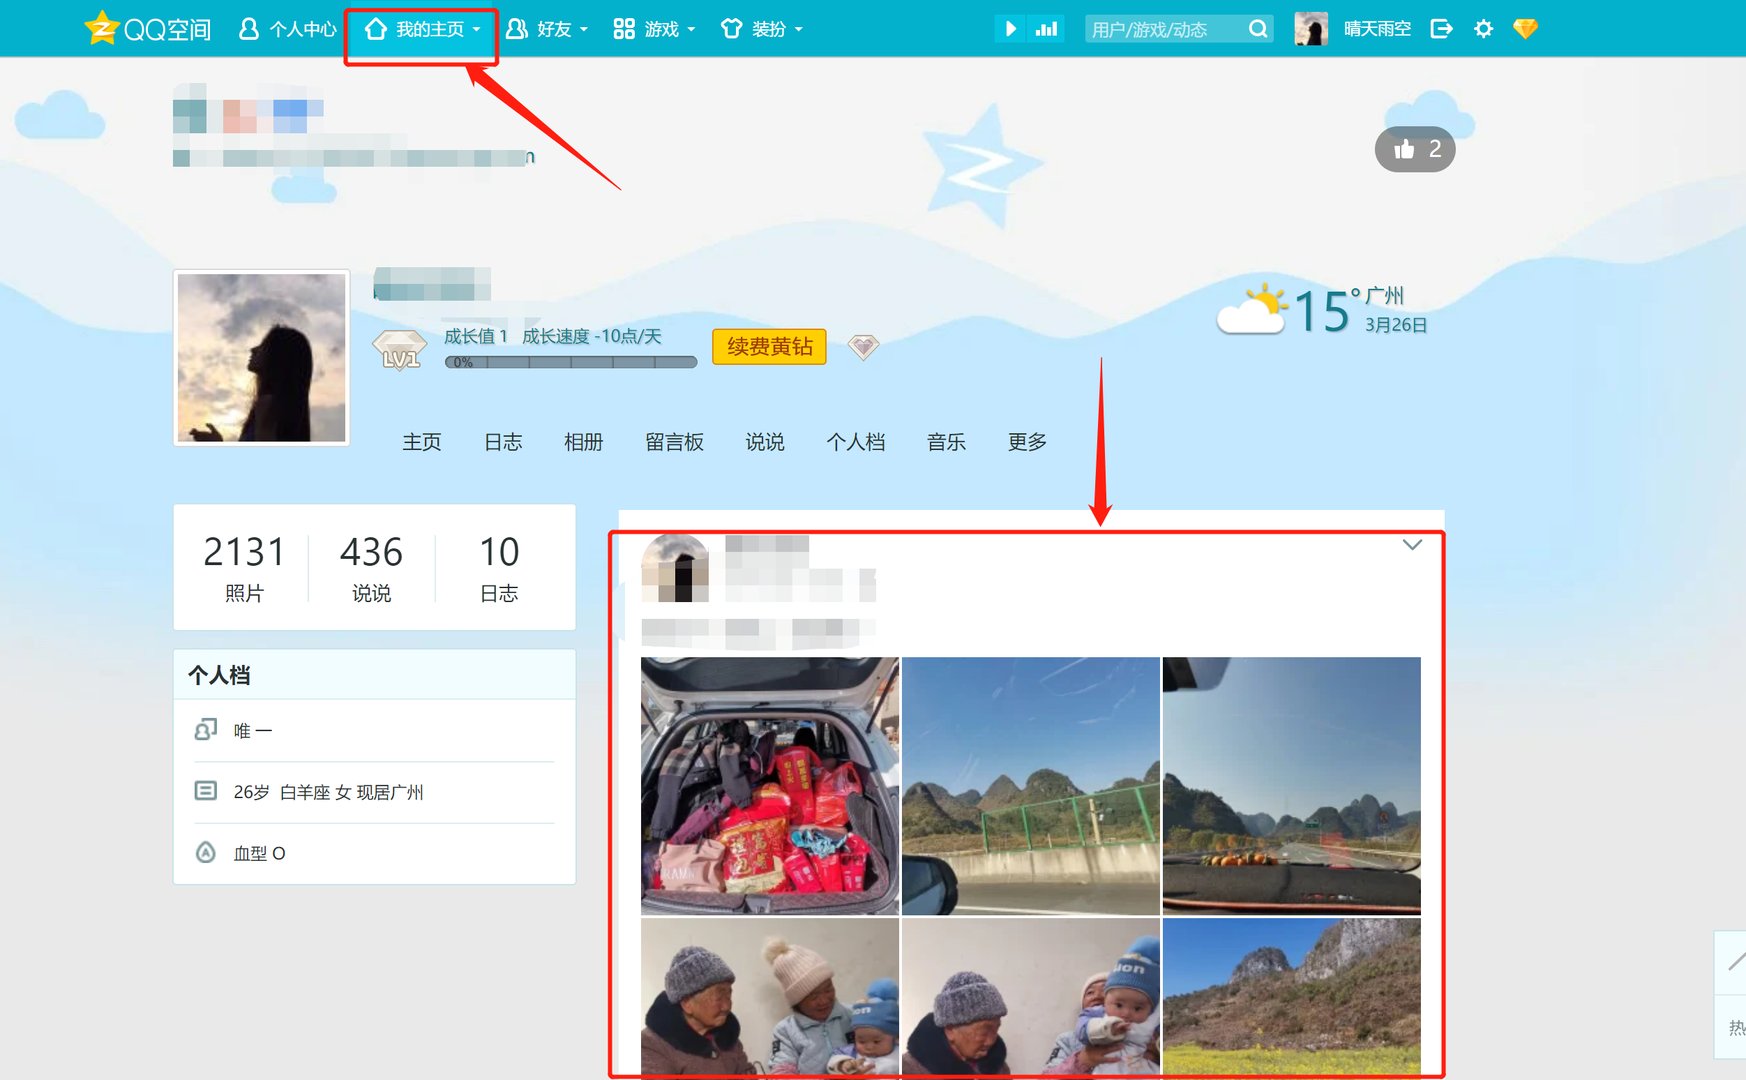This screenshot has width=1746, height=1080.
Task: Open the 说说 tab
Action: (x=765, y=442)
